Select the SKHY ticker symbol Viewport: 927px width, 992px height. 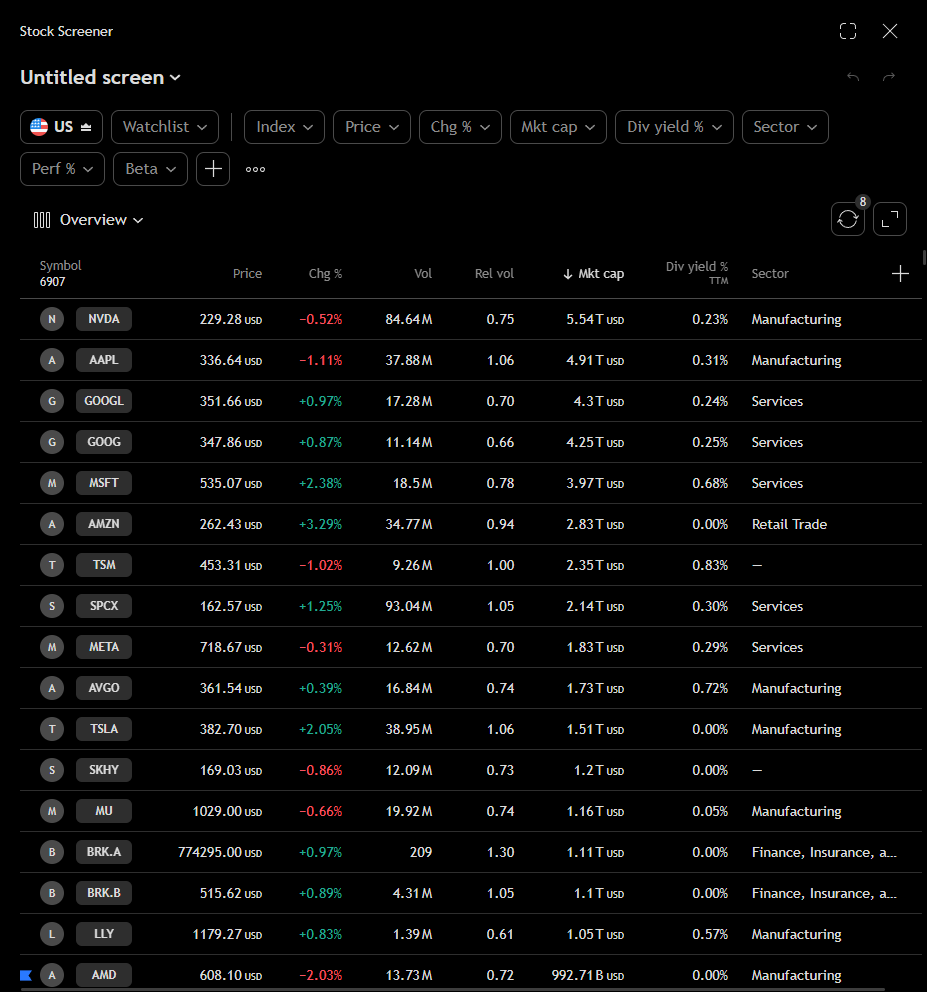[104, 770]
